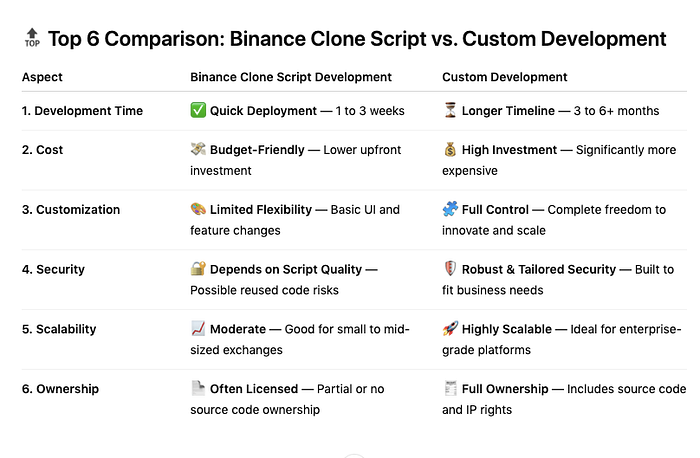Click the paint palette icon for Limited Flexibility
The height and width of the screenshot is (458, 700).
tap(198, 210)
